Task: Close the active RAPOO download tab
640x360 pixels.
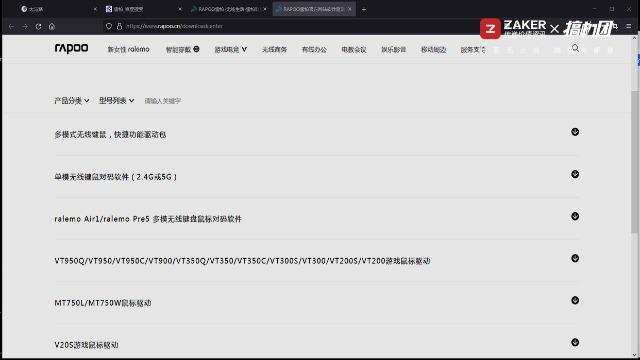Action: tap(350, 9)
